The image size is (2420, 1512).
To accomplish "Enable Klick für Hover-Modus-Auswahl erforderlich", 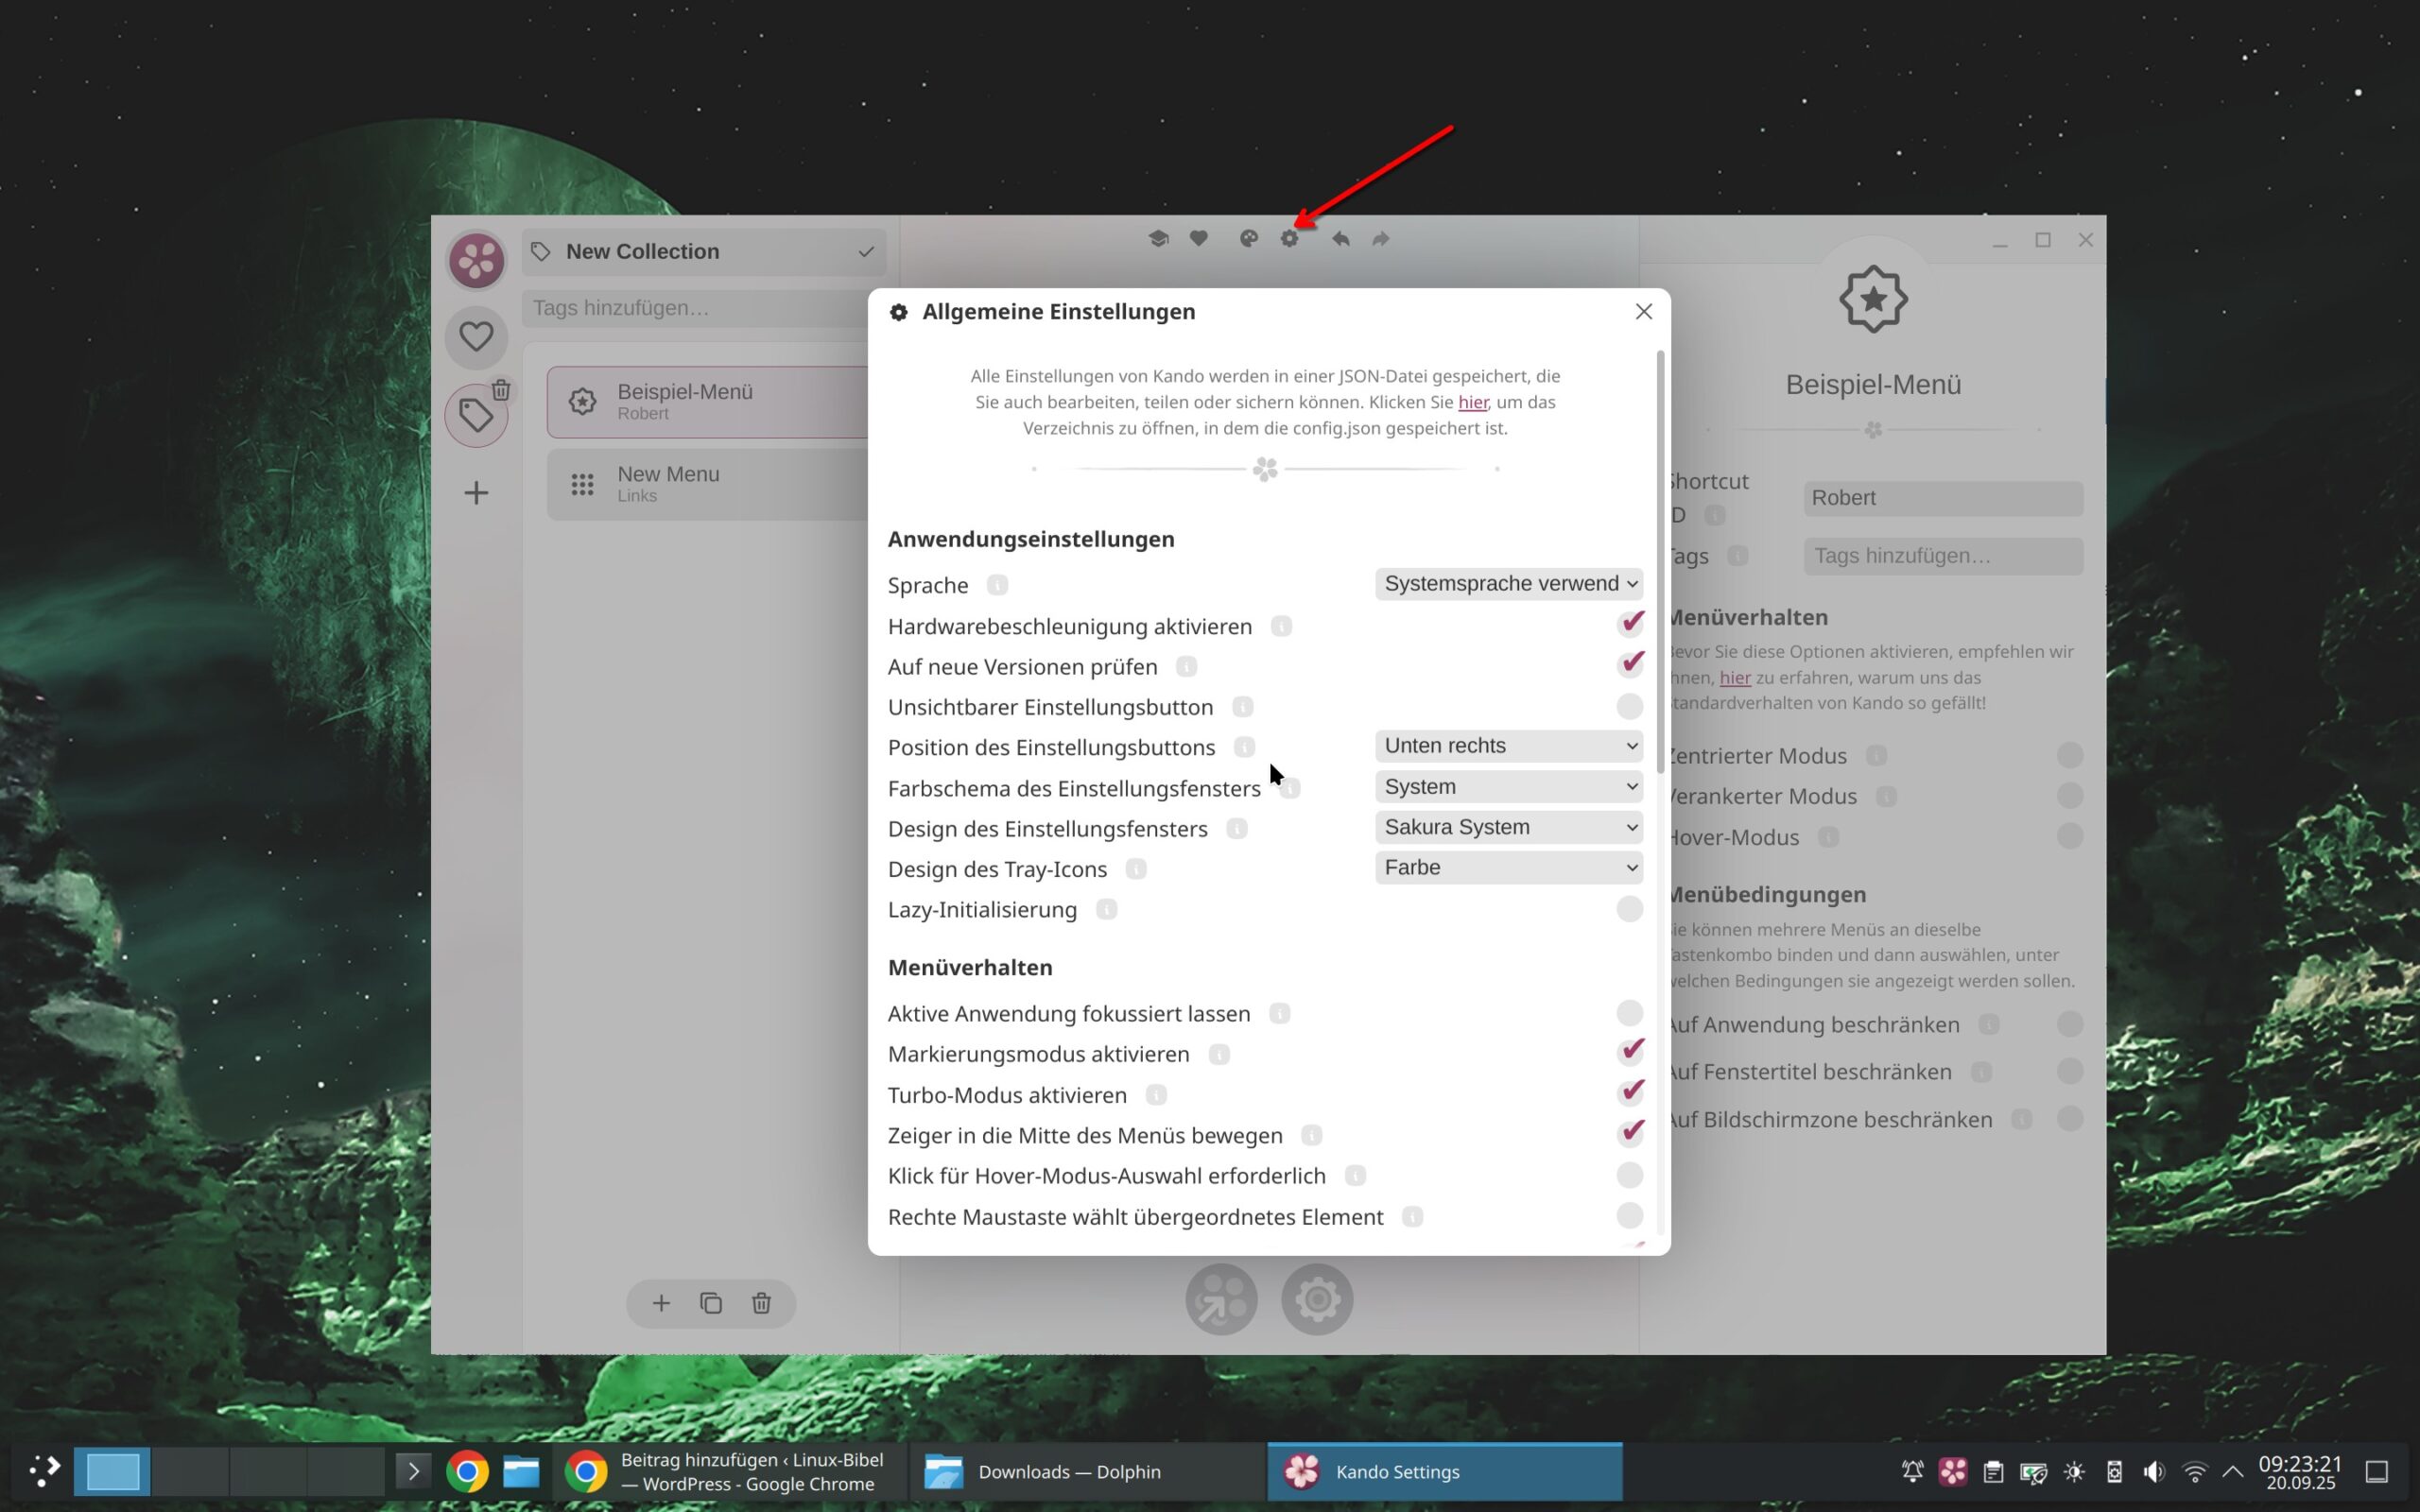I will coord(1630,1175).
